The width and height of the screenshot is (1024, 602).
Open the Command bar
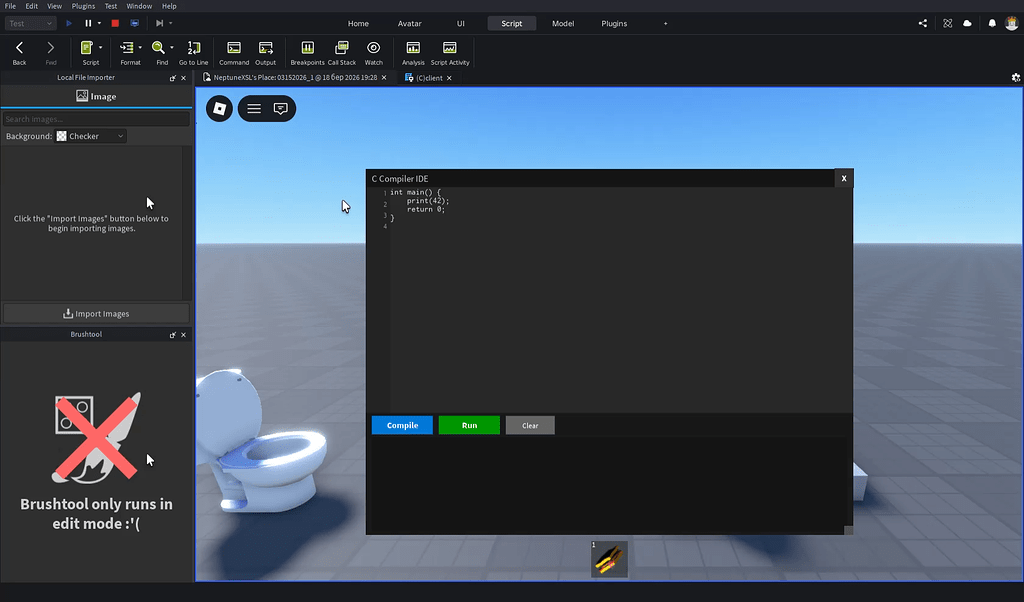[234, 53]
